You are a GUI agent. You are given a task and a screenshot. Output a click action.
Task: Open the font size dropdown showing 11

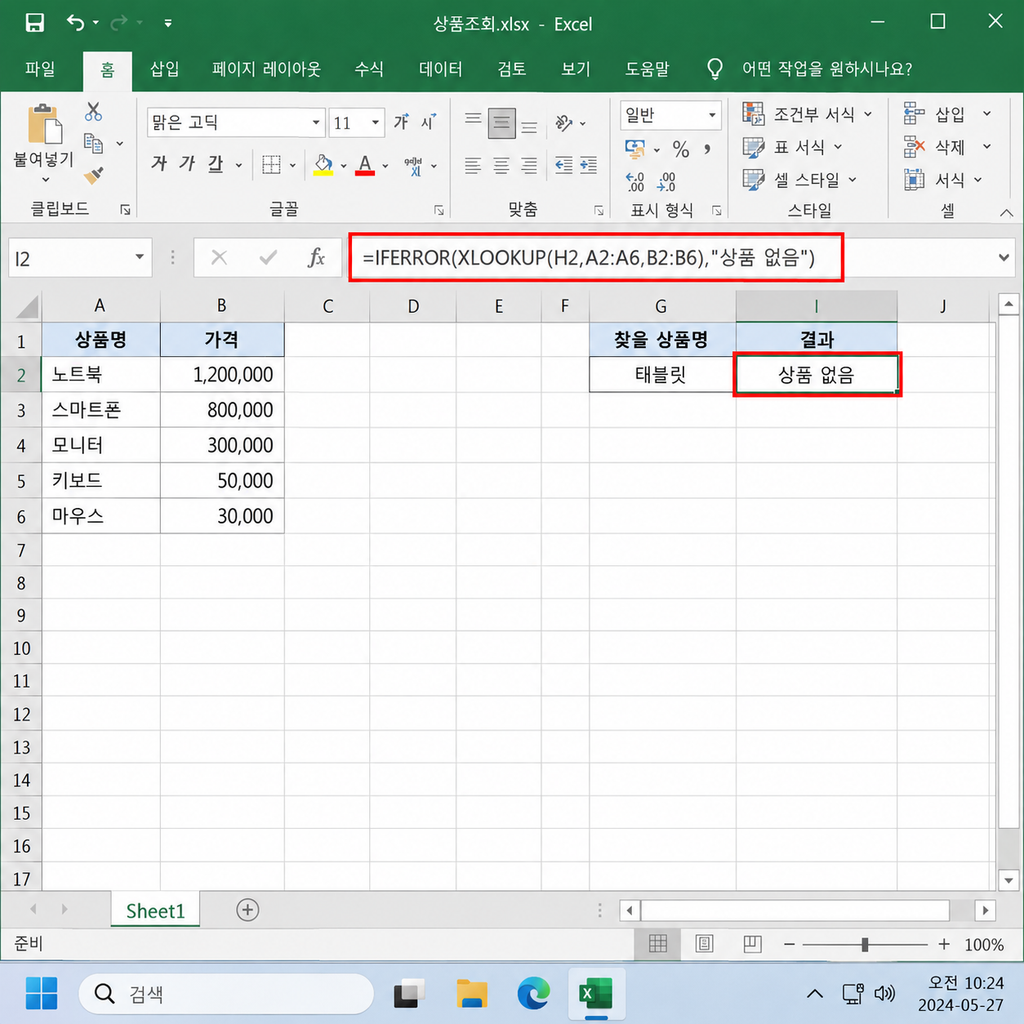tap(376, 122)
